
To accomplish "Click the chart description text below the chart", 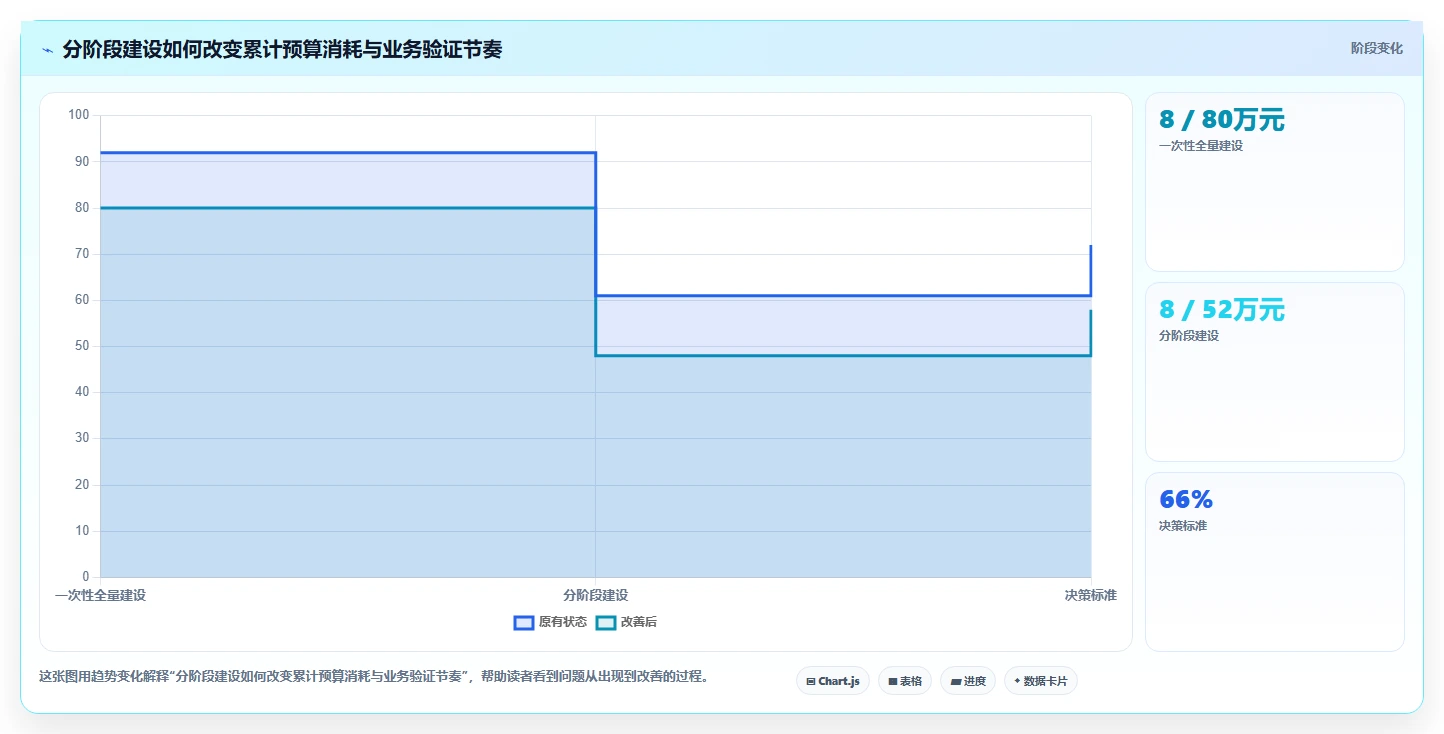I will pos(374,676).
